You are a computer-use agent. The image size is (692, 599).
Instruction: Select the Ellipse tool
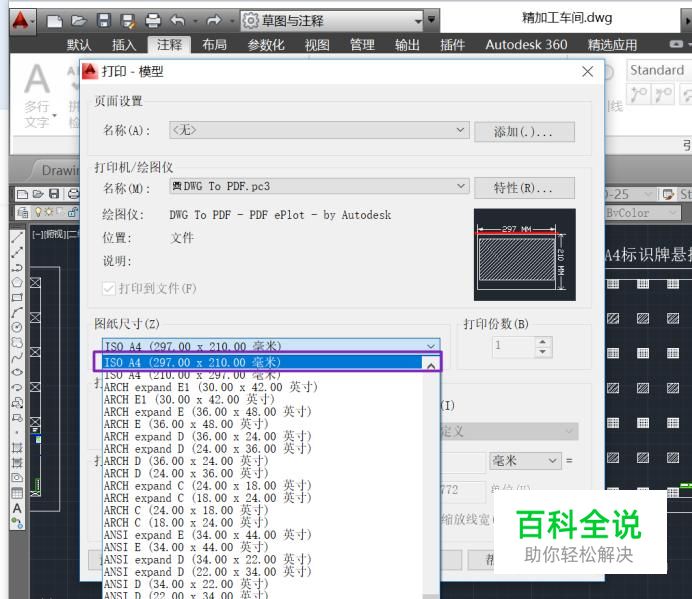tap(17, 372)
